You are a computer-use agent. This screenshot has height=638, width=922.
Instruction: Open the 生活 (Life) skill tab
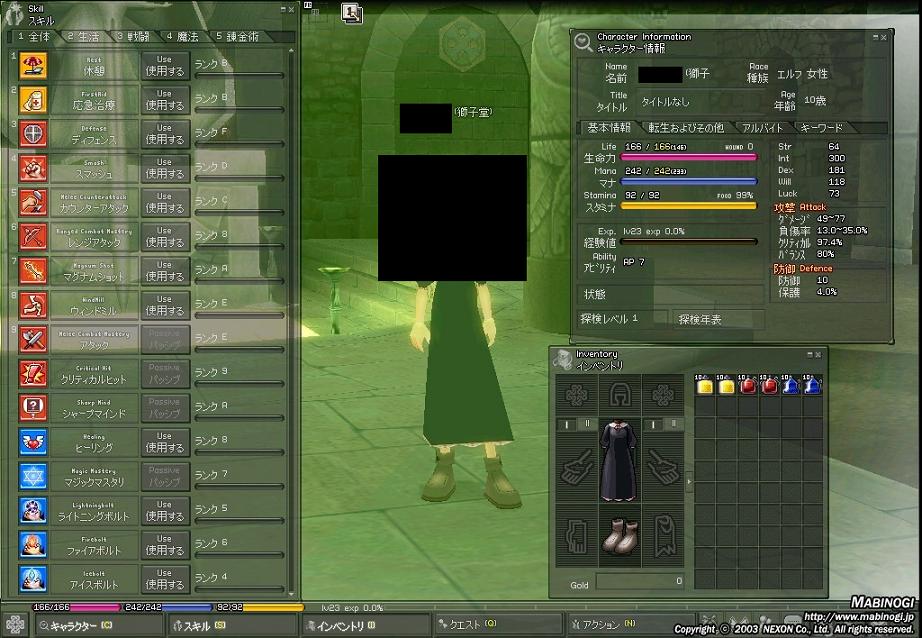[83, 36]
